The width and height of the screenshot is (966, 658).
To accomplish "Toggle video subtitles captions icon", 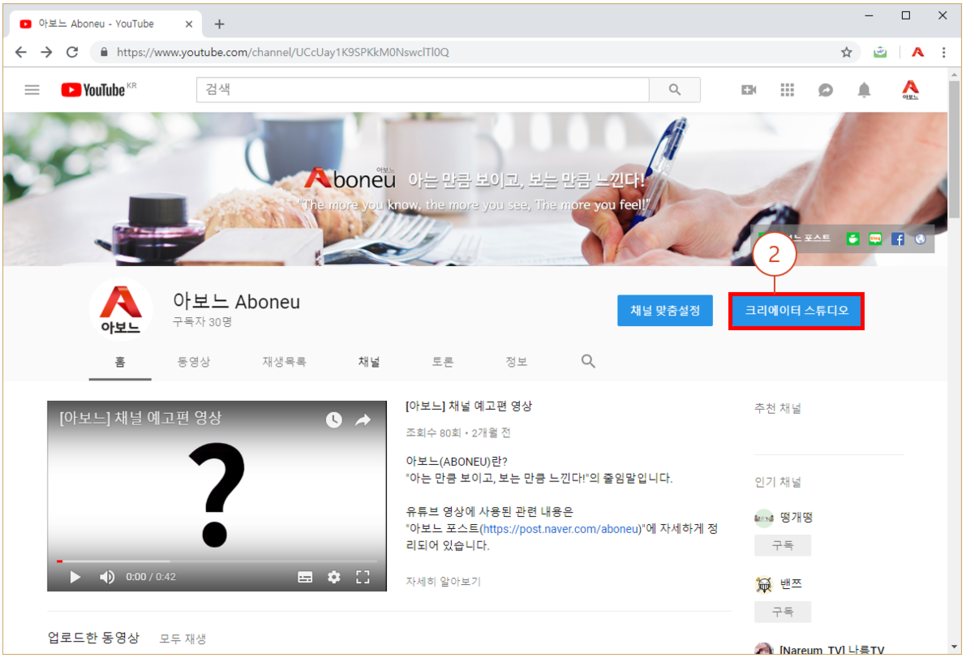I will click(x=305, y=577).
